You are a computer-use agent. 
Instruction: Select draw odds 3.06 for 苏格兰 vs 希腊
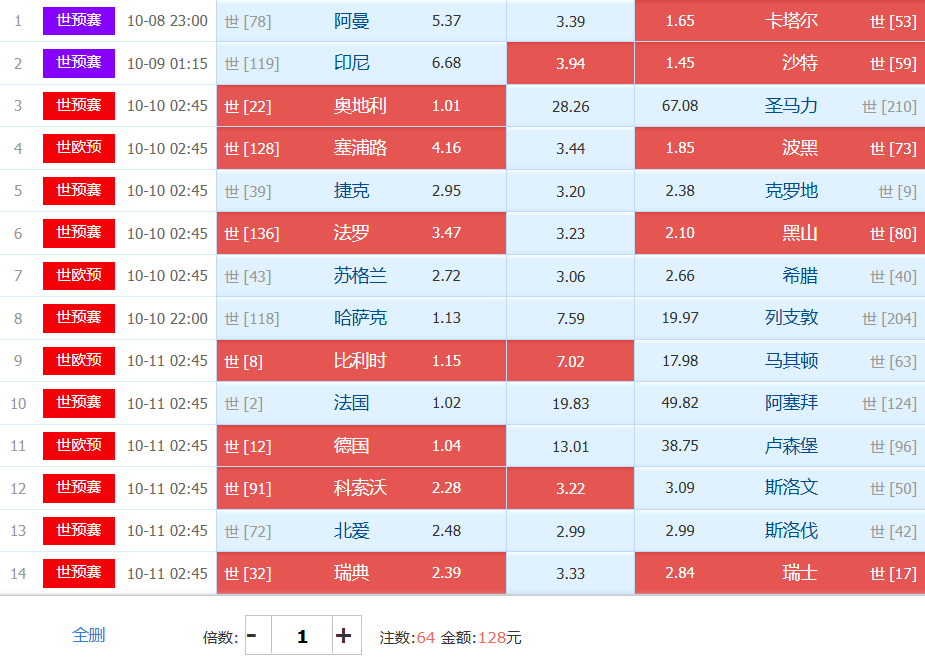tap(570, 276)
